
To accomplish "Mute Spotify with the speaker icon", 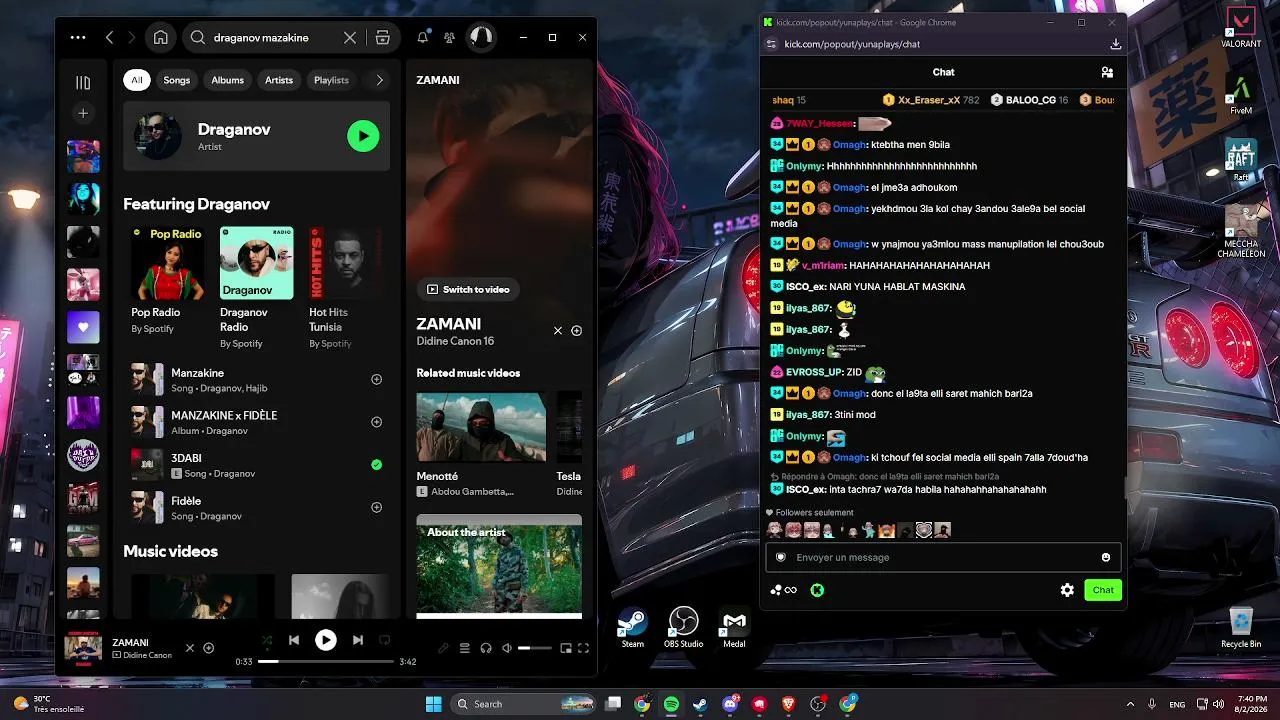I will click(507, 648).
